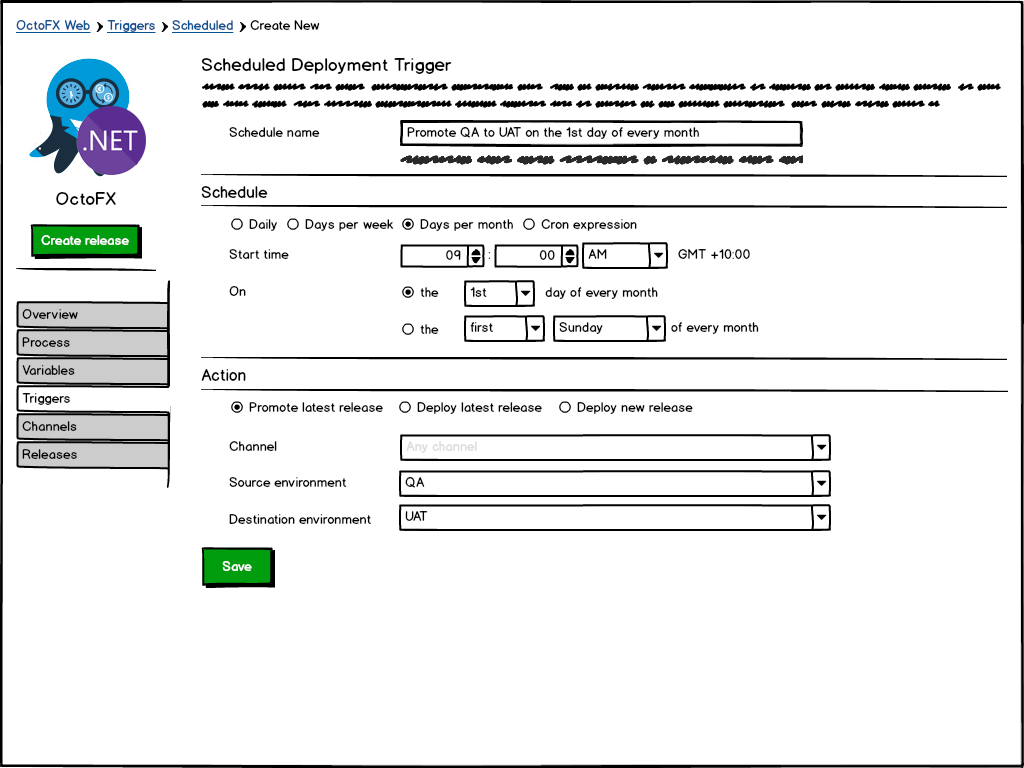The image size is (1024, 768).
Task: Expand the 1st day of month dropdown
Action: tap(525, 294)
